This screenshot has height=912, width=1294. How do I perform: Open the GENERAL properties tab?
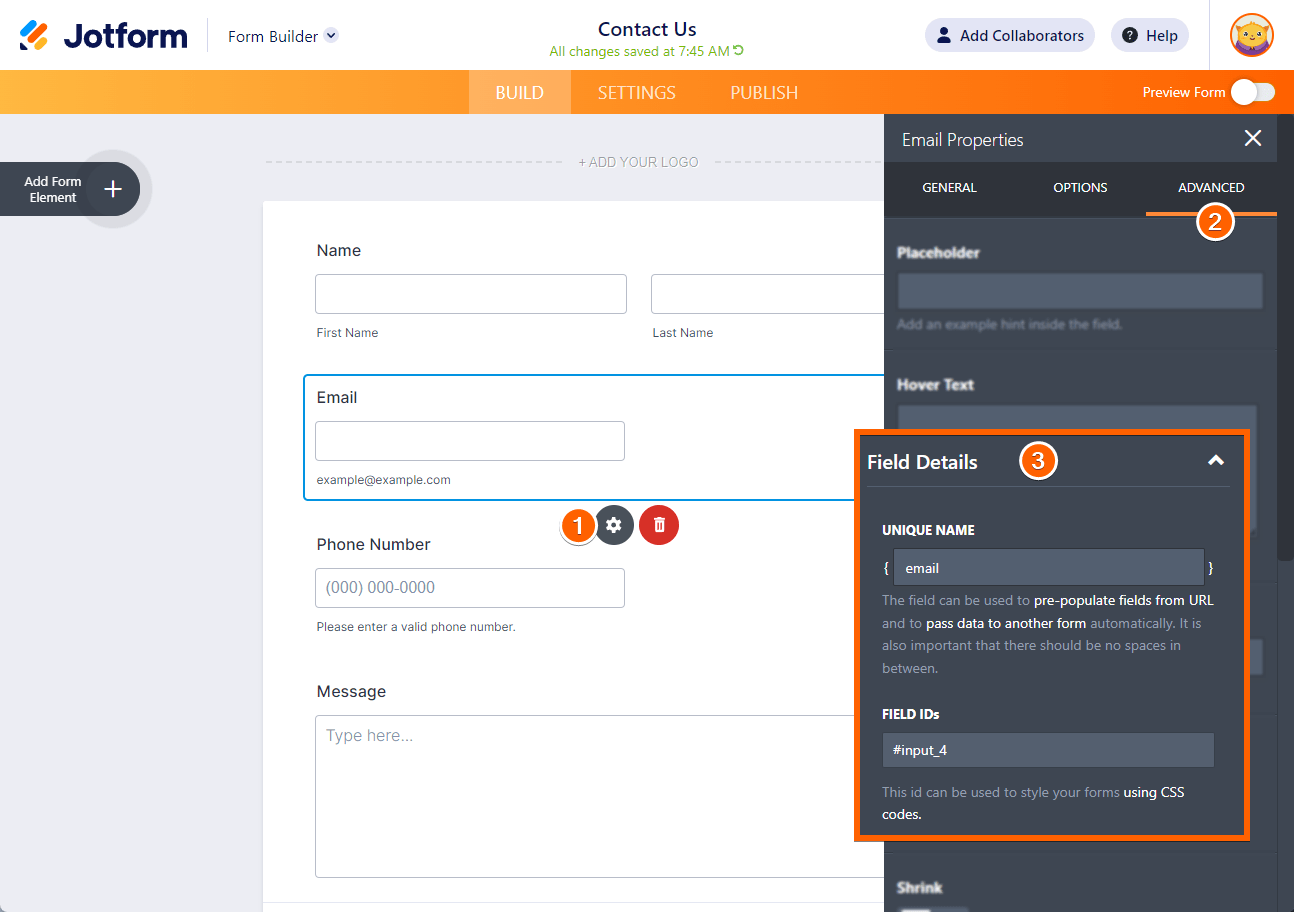point(949,188)
